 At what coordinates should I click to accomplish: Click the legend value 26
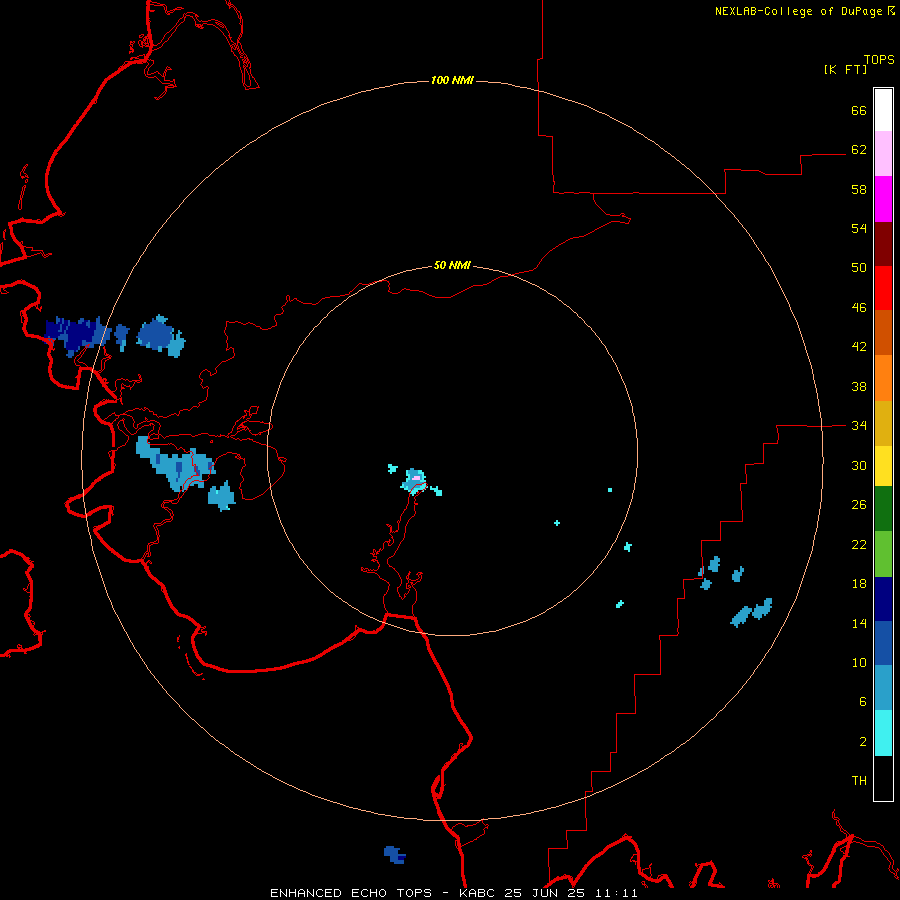(x=859, y=505)
